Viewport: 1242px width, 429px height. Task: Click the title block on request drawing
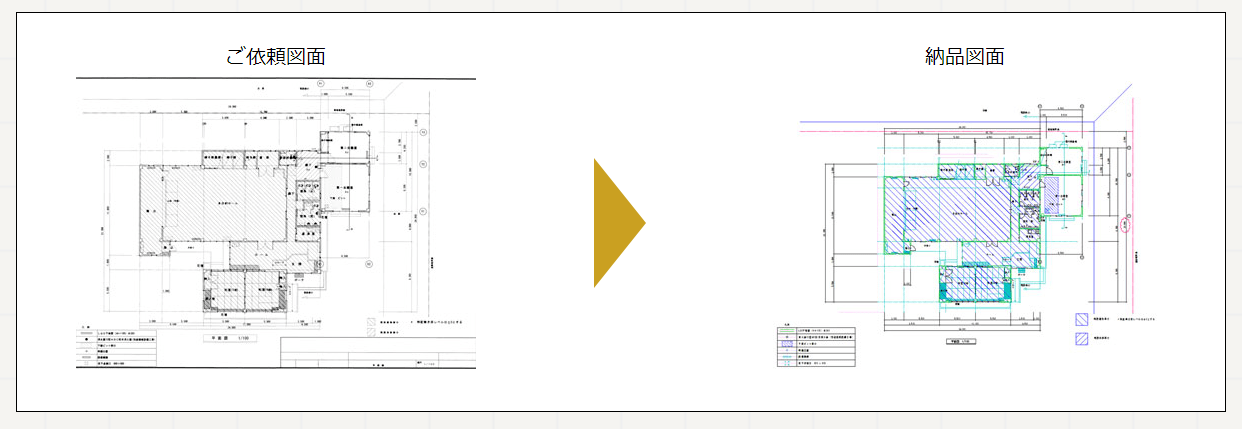(x=378, y=353)
